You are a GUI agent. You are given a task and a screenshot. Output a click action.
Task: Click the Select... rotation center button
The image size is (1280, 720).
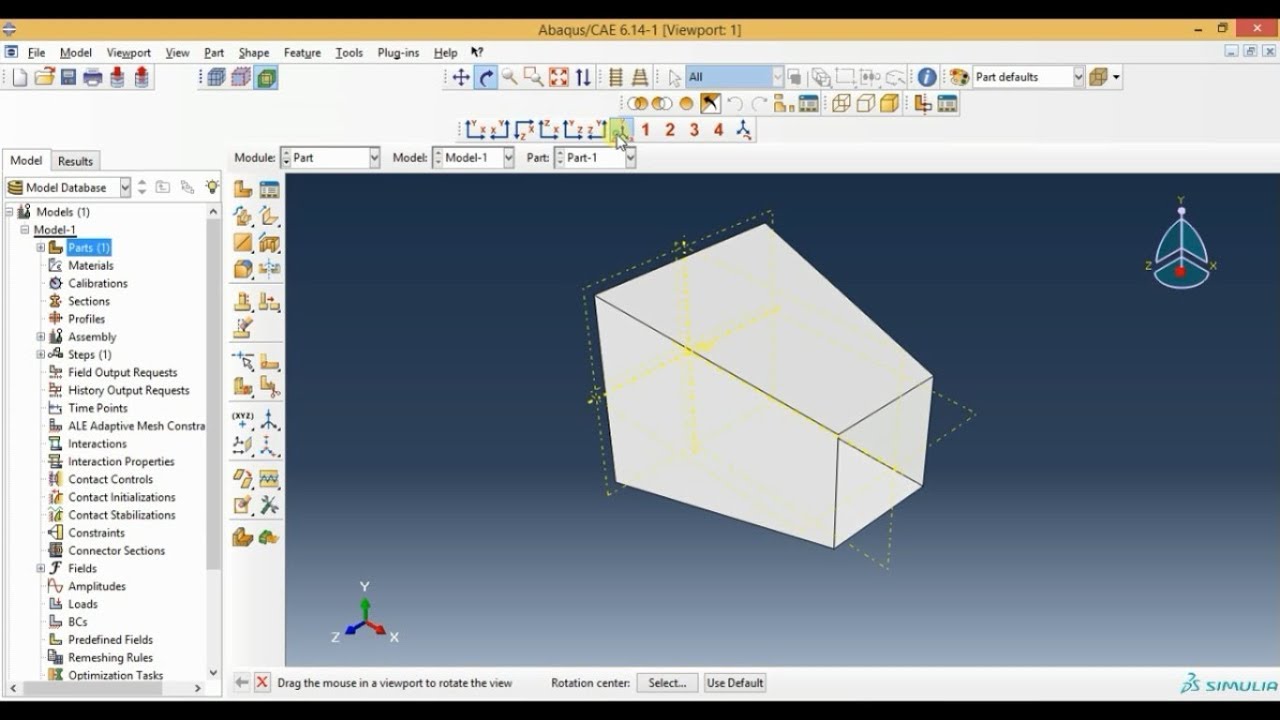click(x=667, y=683)
